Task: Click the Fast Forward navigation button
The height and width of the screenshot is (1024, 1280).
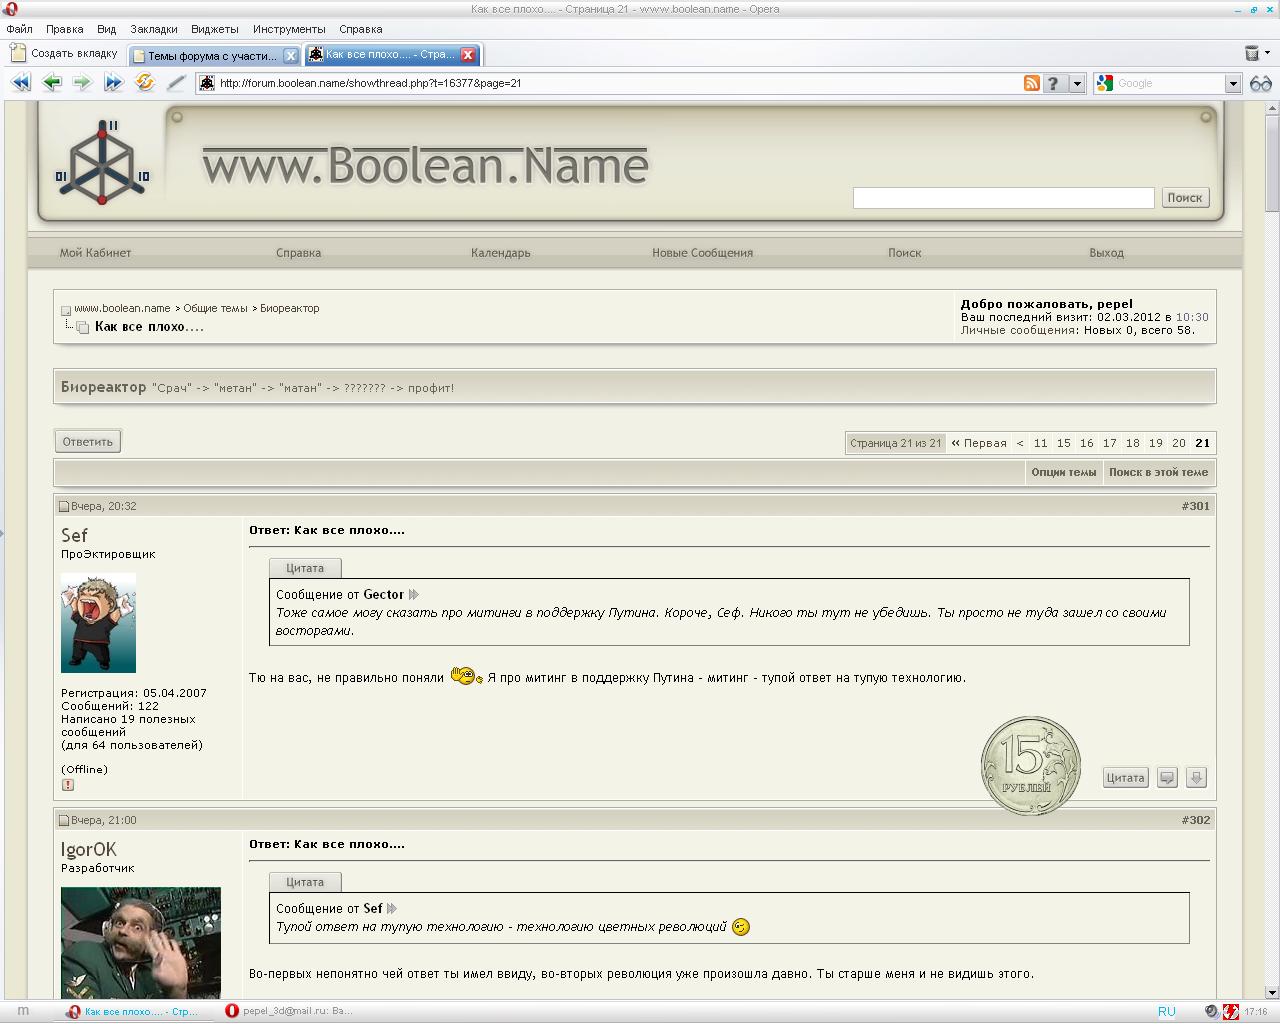Action: pos(113,83)
